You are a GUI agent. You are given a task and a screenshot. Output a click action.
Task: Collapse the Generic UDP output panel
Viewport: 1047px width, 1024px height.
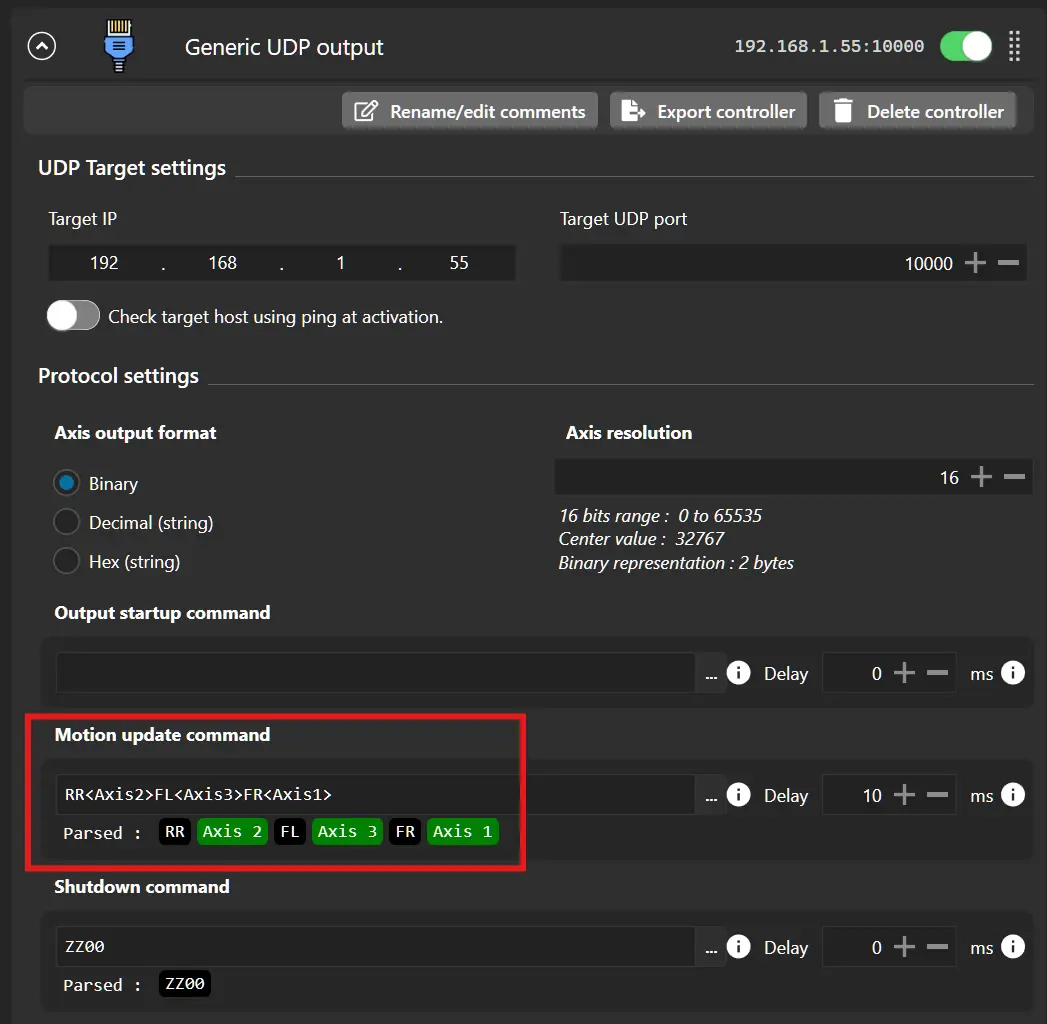click(x=41, y=47)
